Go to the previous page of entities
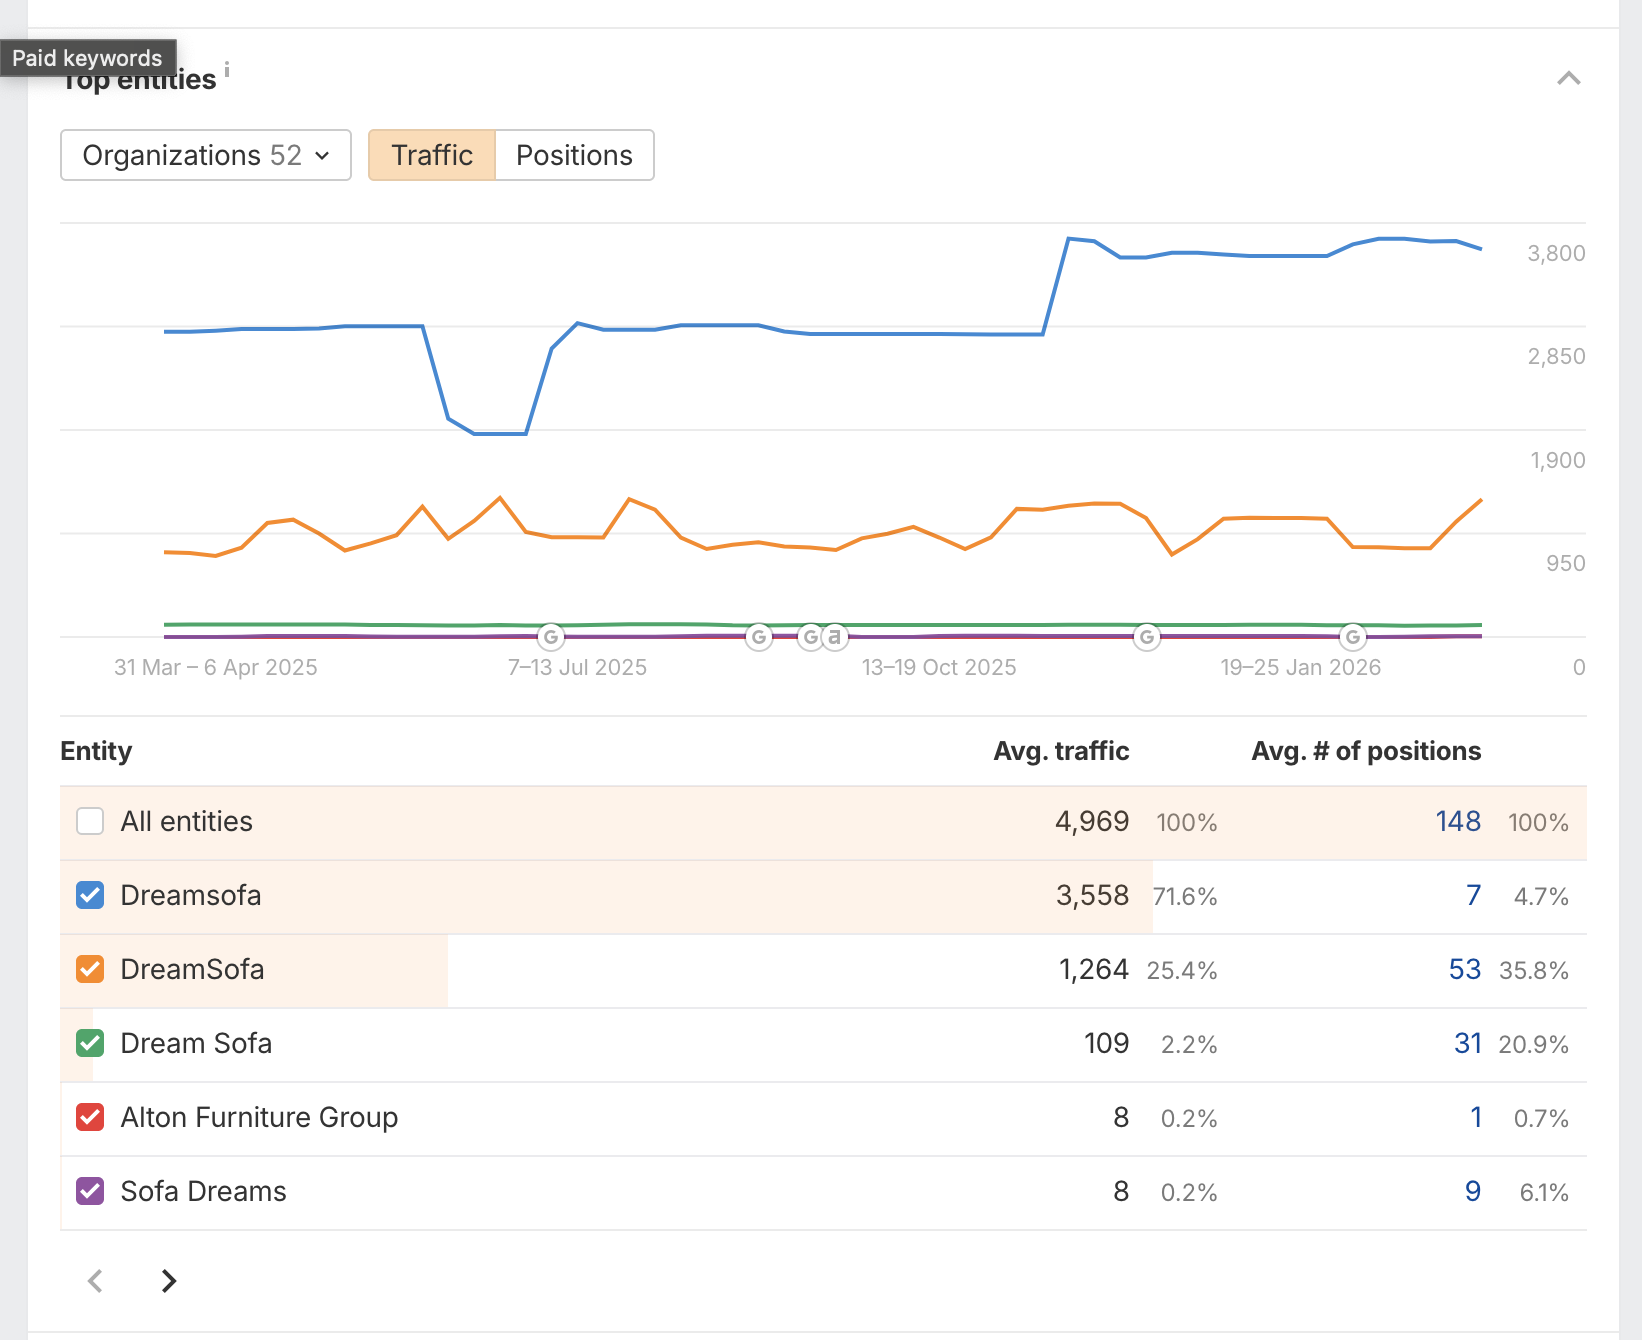The height and width of the screenshot is (1340, 1642). [94, 1281]
